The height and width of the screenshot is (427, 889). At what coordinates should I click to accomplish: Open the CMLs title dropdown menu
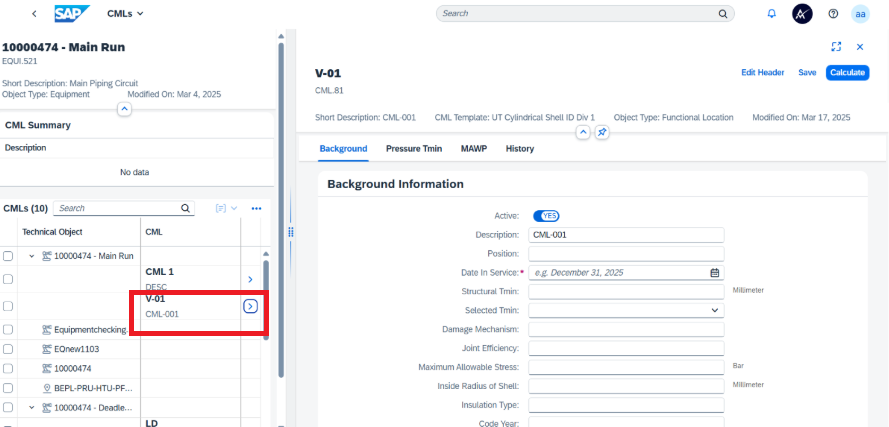click(125, 14)
